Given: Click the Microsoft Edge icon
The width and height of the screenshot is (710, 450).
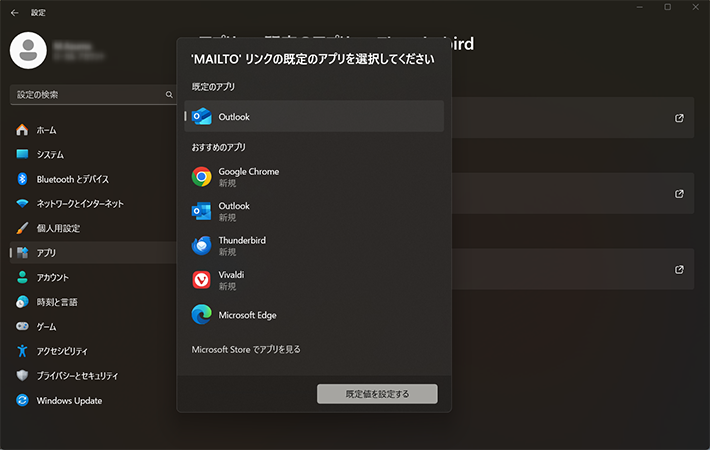Looking at the screenshot, I should tap(201, 315).
